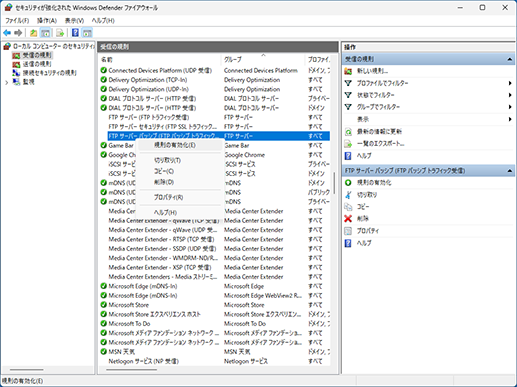Click the red X 削除 action icon
Screen dimensions: 517x387
pos(348,219)
